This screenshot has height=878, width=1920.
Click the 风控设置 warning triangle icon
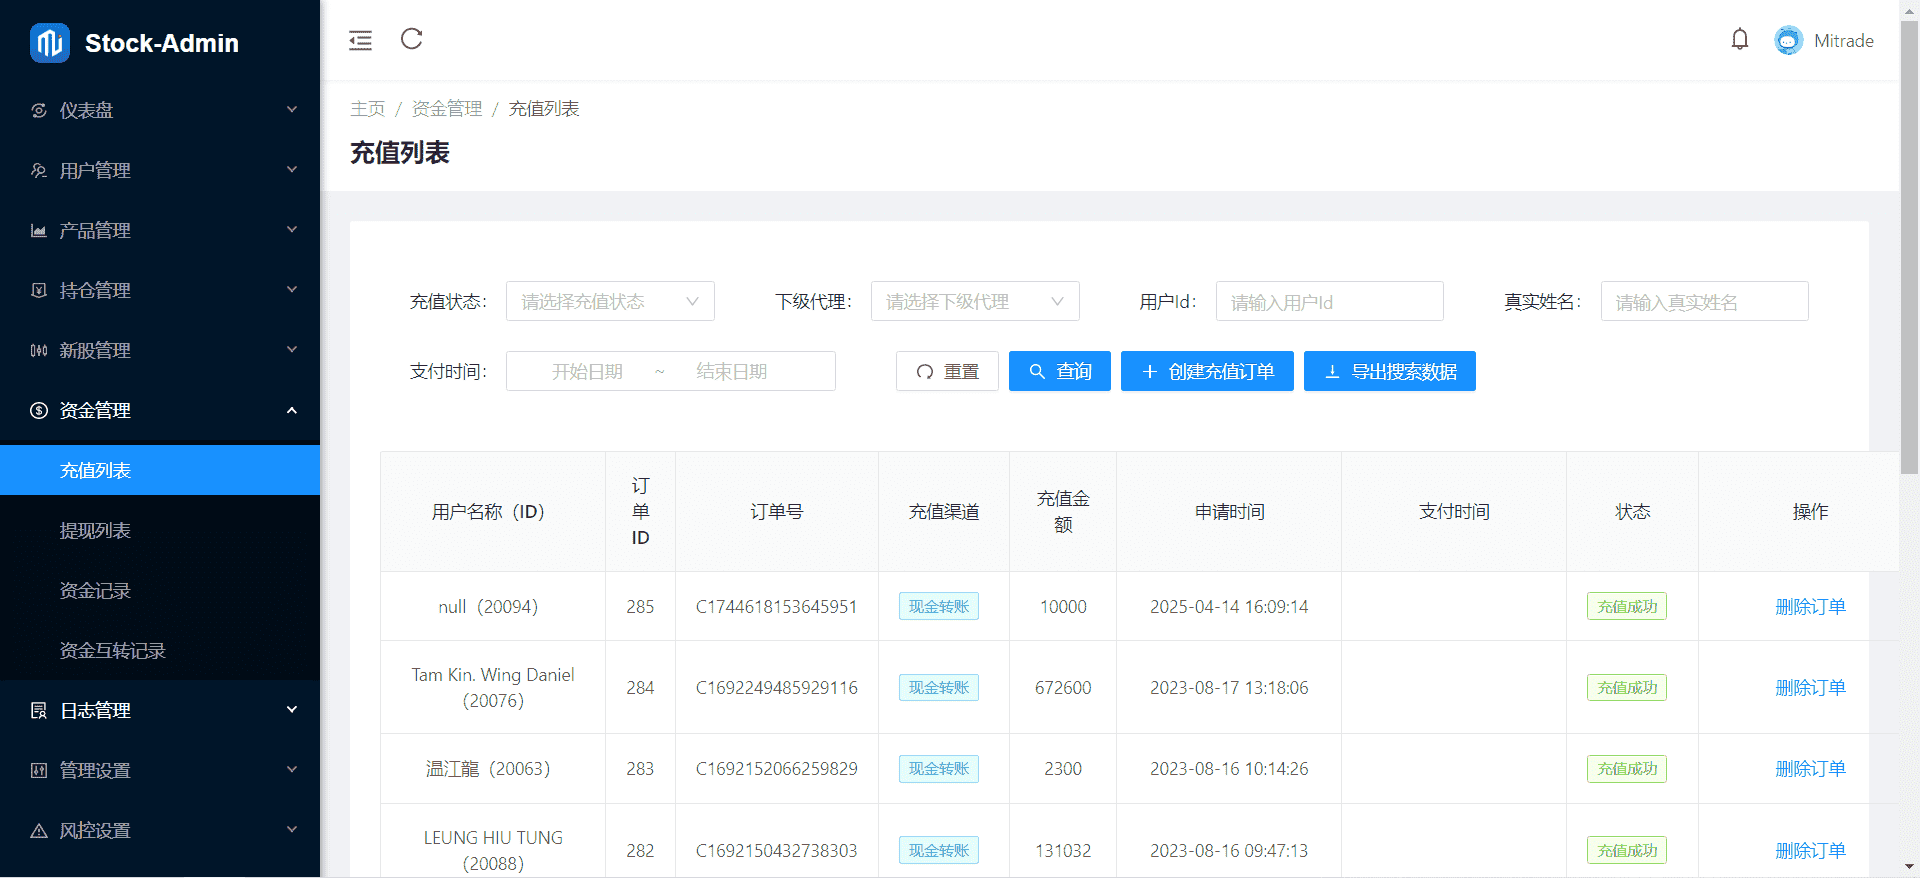point(39,831)
